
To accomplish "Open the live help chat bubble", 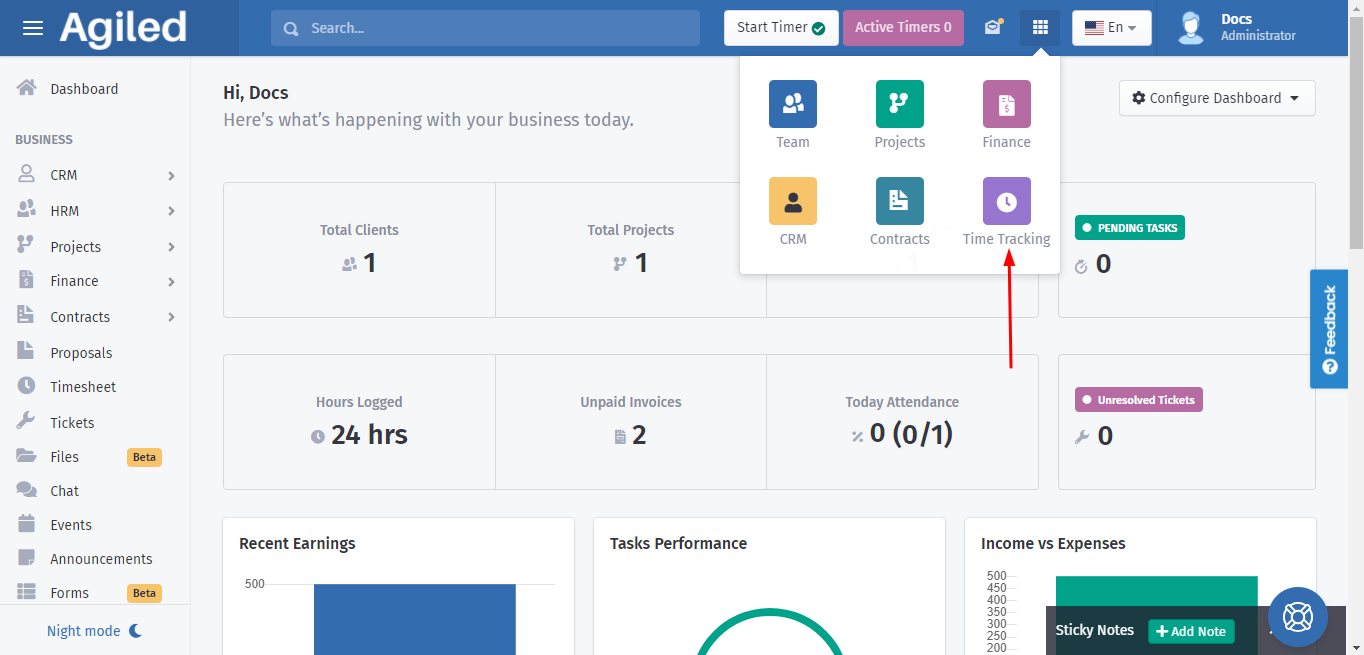I will [x=1297, y=617].
